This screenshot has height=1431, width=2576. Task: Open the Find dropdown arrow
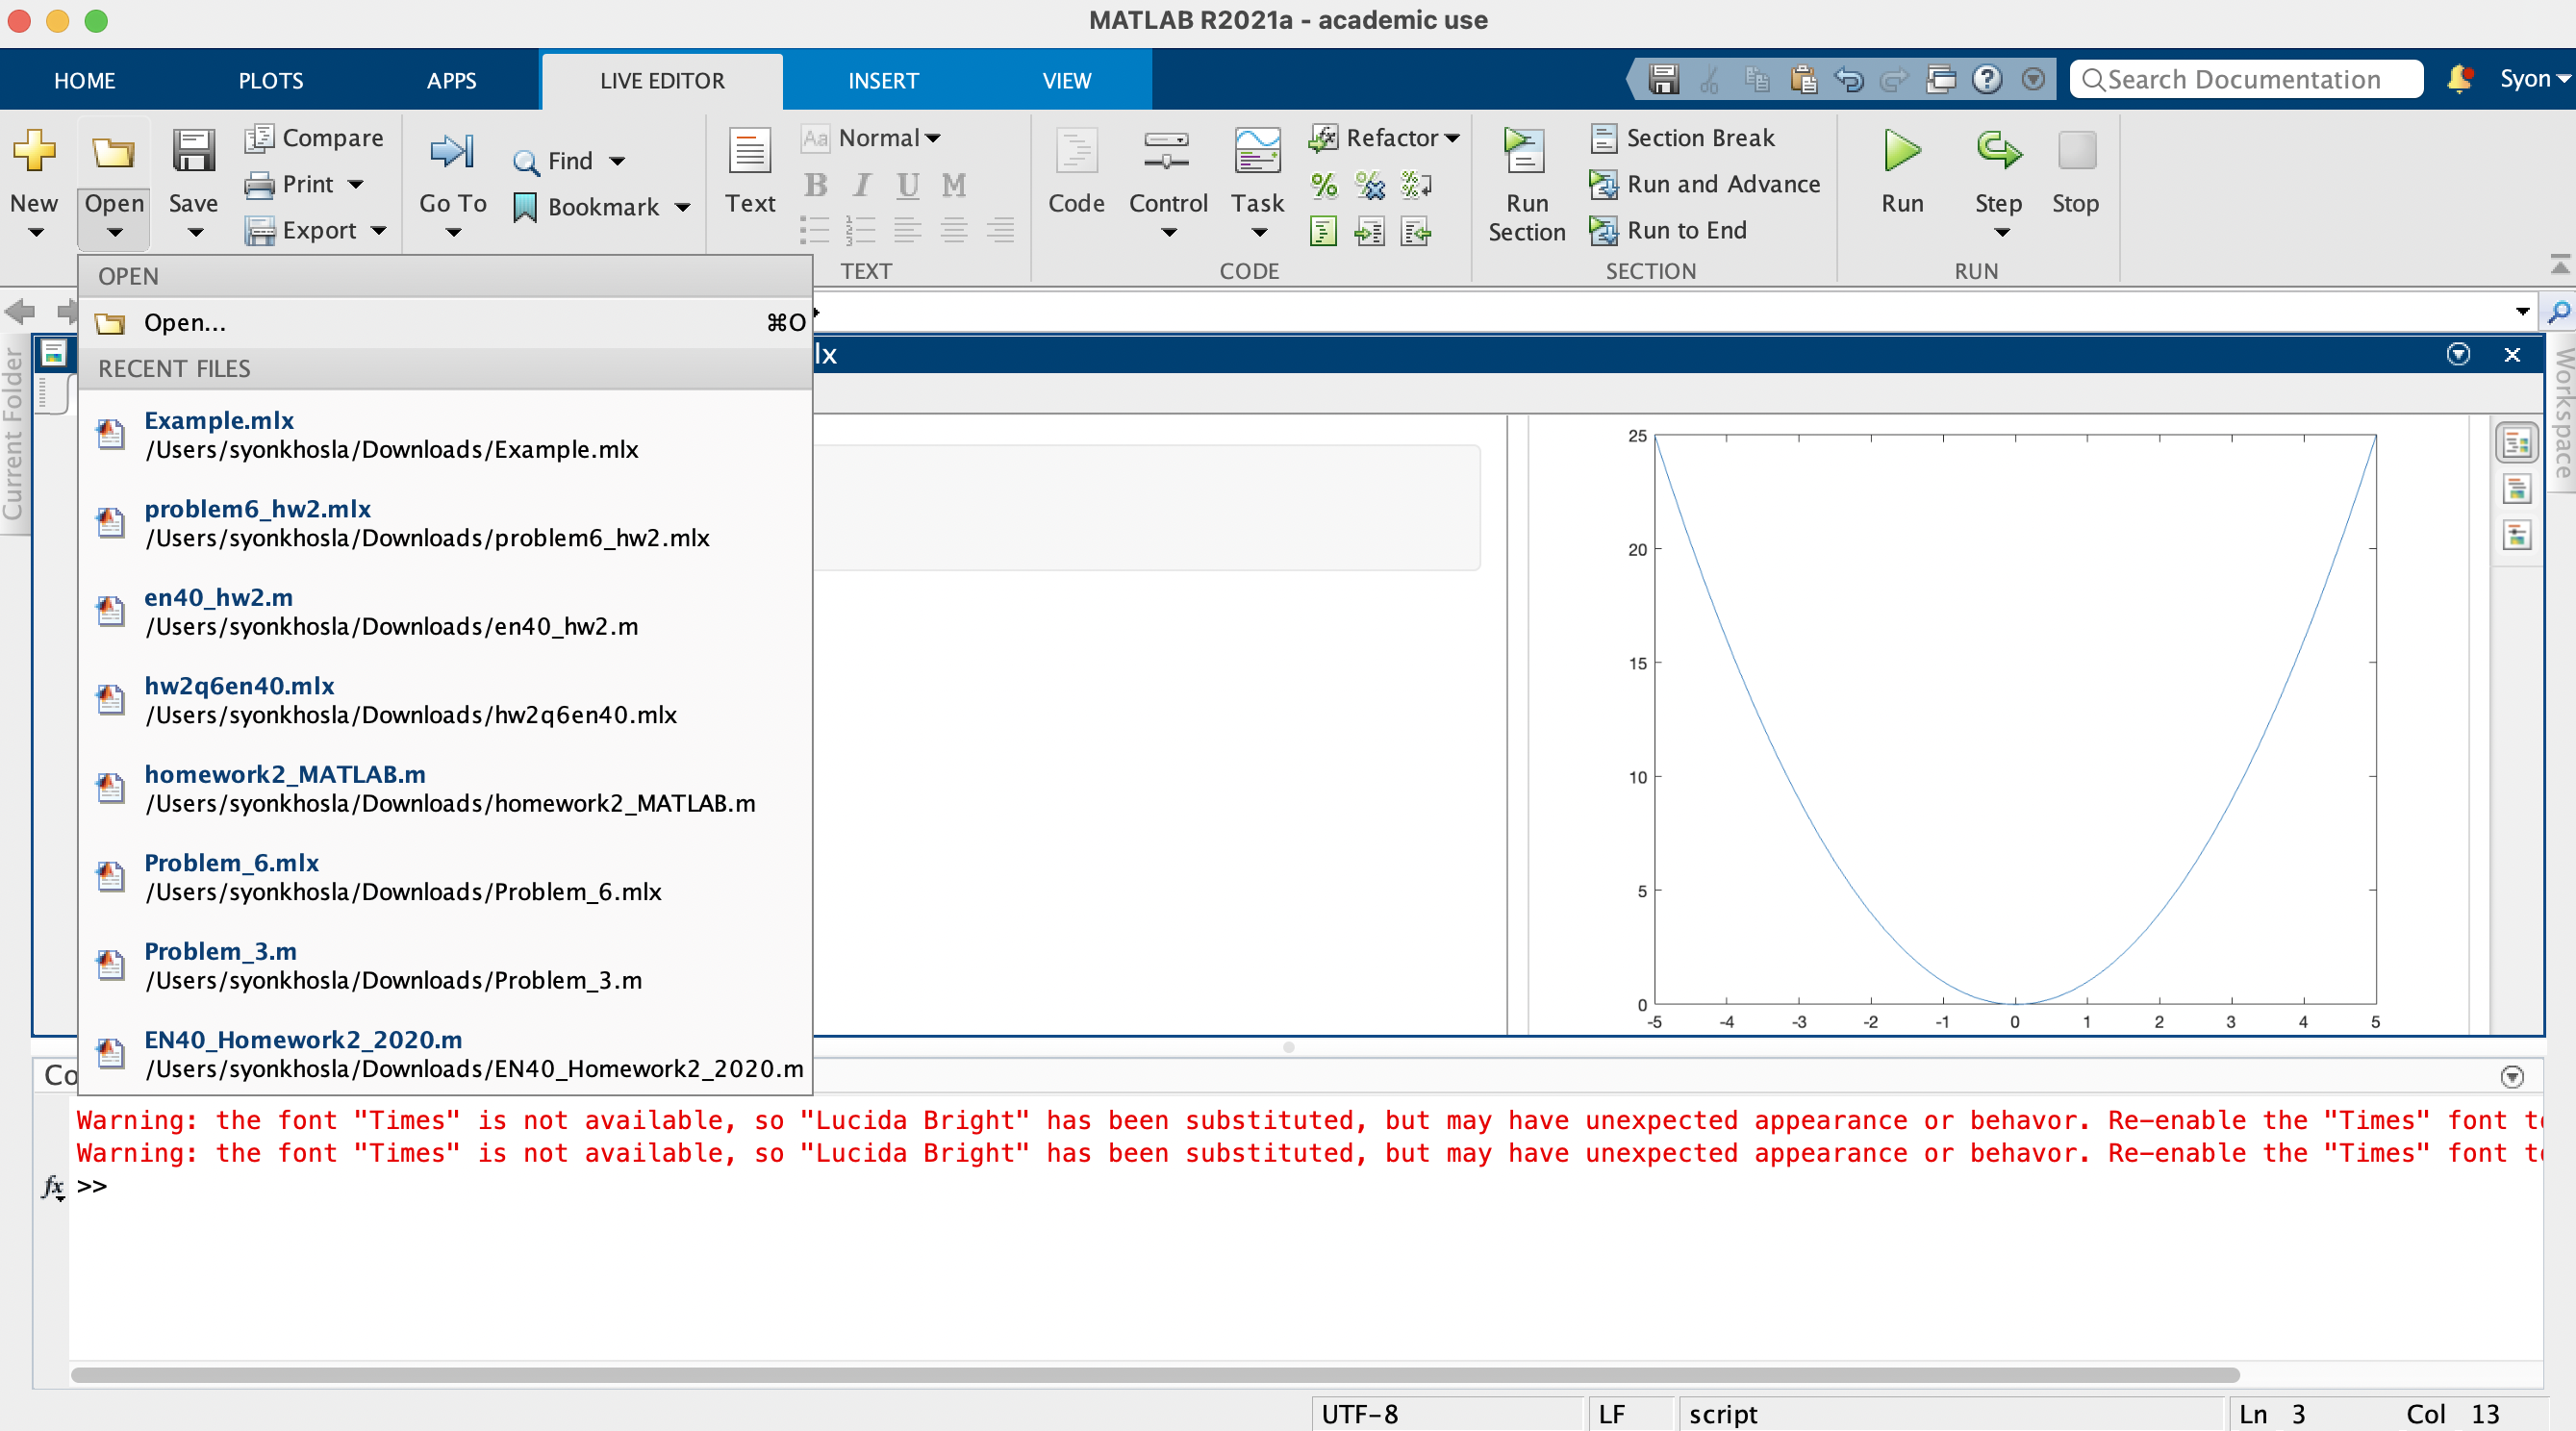click(617, 162)
